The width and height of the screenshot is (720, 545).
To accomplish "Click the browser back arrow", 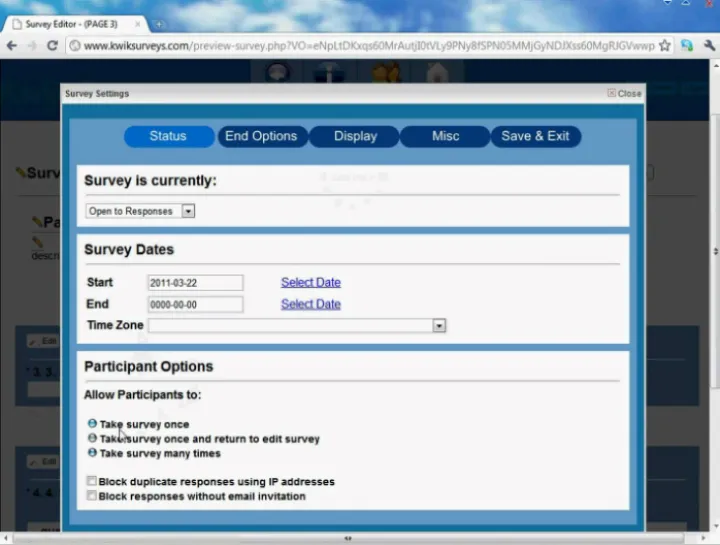I will pos(12,45).
